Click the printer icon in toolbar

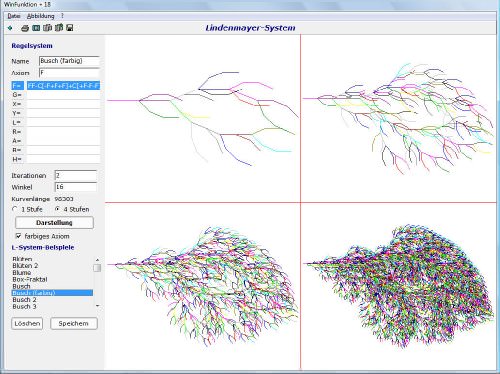[x=25, y=28]
